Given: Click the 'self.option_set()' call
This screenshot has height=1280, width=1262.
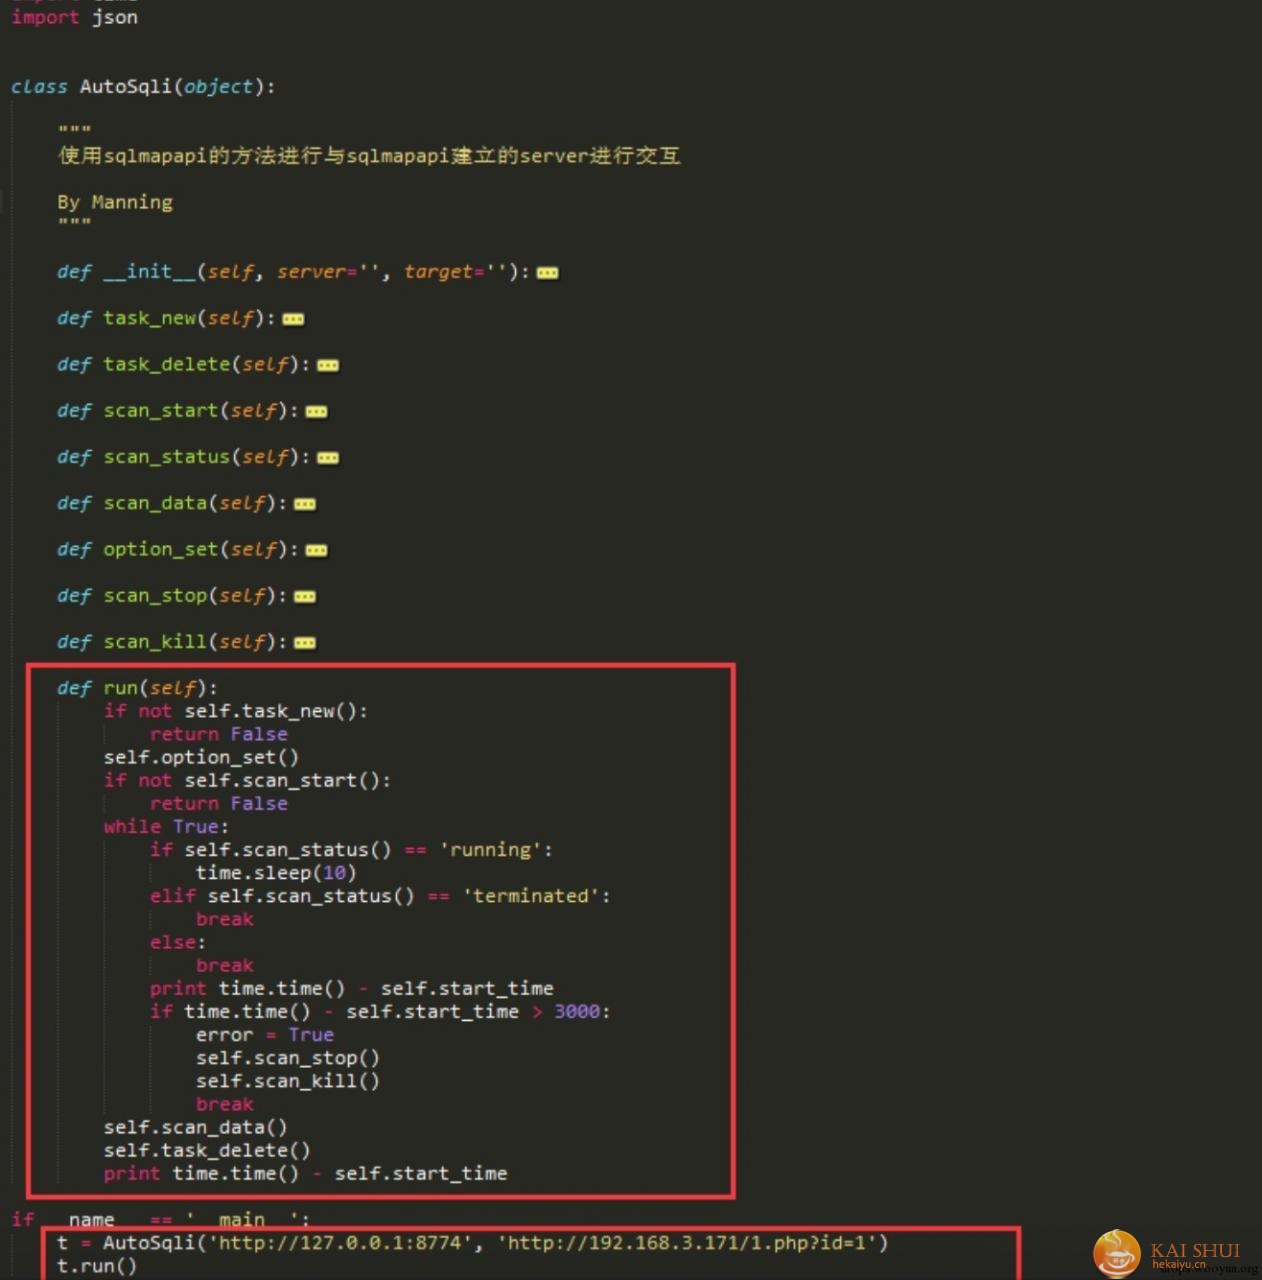Looking at the screenshot, I should click(201, 757).
